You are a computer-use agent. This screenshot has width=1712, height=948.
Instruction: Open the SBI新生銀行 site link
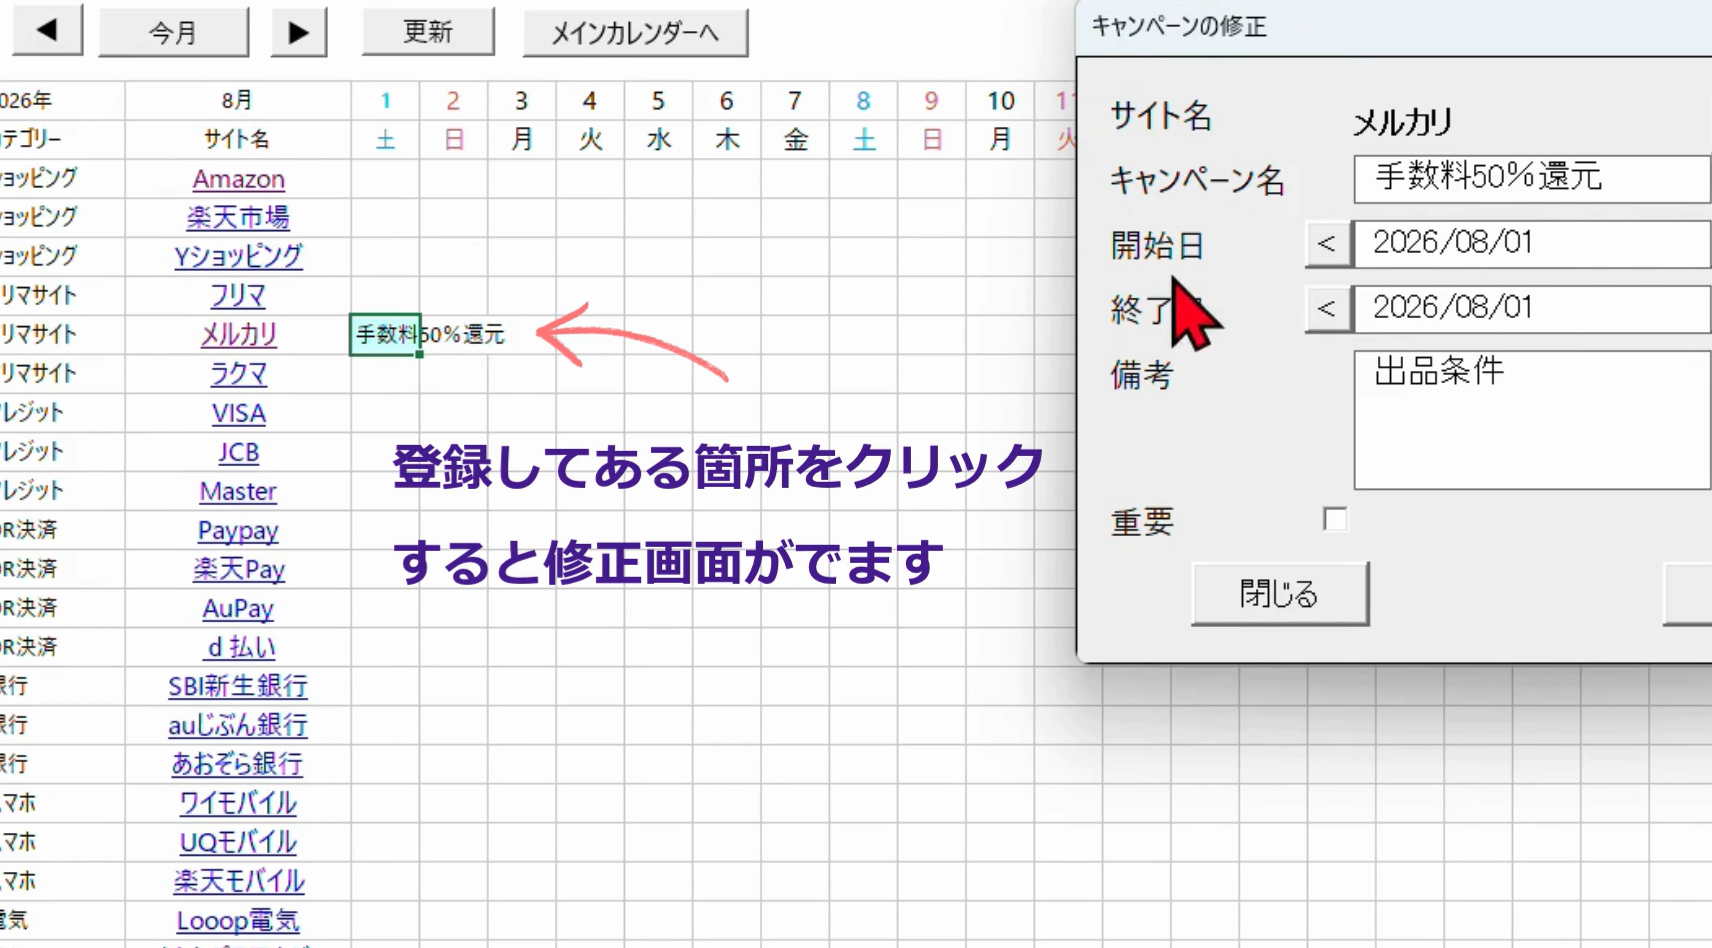tap(238, 686)
